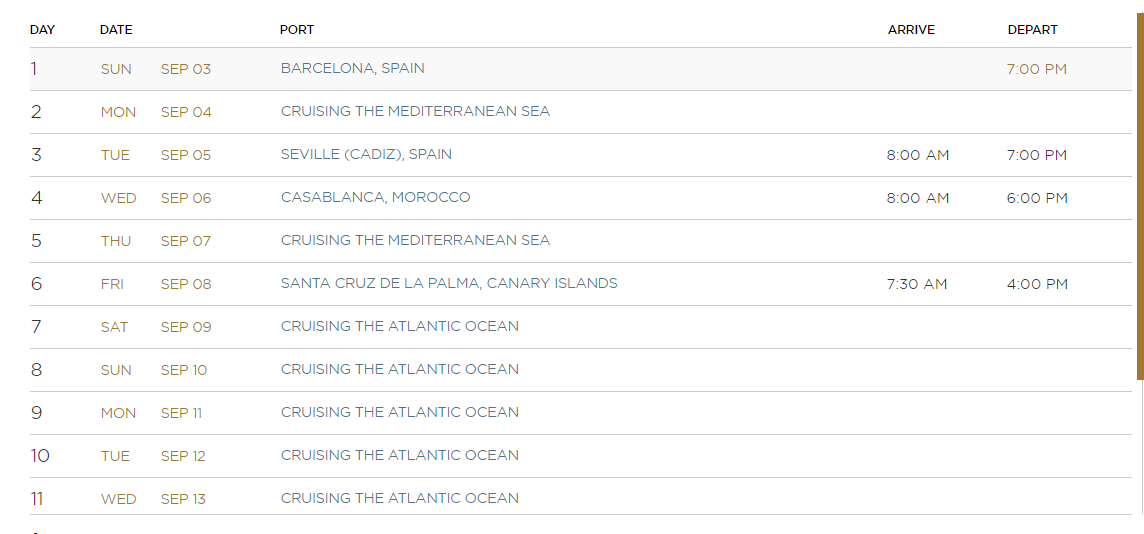Click the DAY column header
1144x534 pixels.
pyautogui.click(x=42, y=30)
